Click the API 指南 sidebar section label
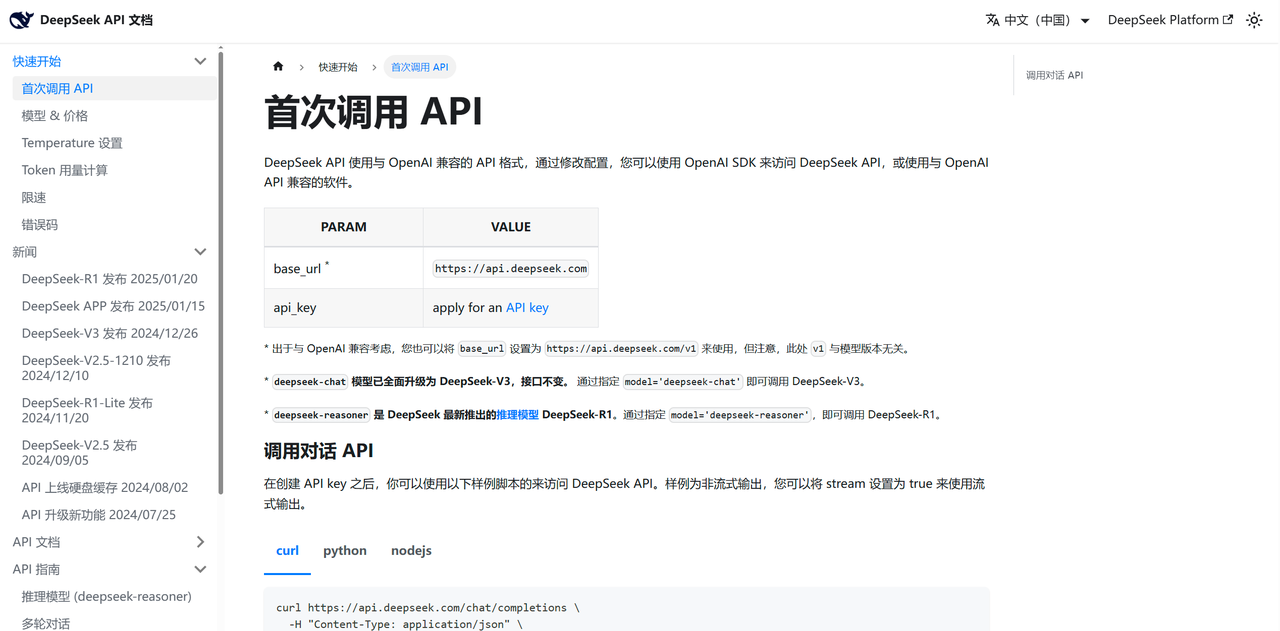 pyautogui.click(x=36, y=569)
